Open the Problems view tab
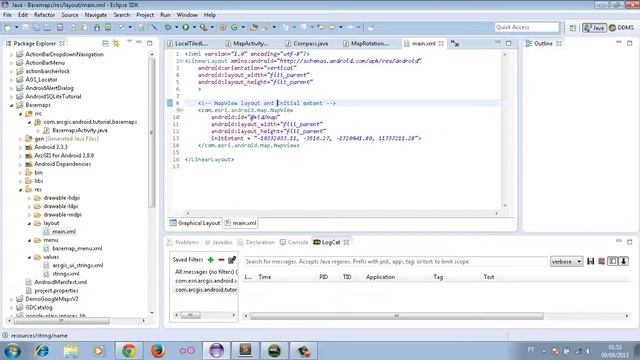Viewport: 640px width, 360px height. click(183, 242)
